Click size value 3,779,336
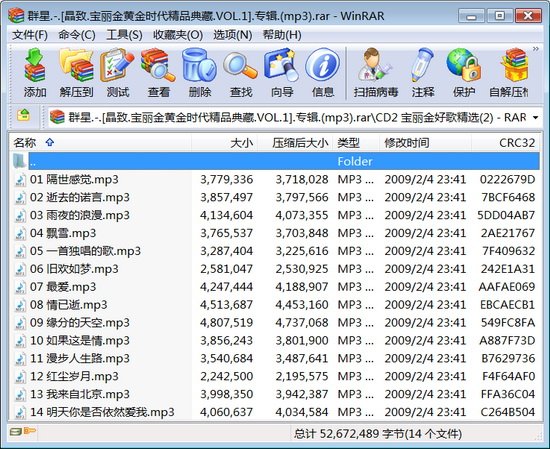The width and height of the screenshot is (550, 449). [227, 180]
